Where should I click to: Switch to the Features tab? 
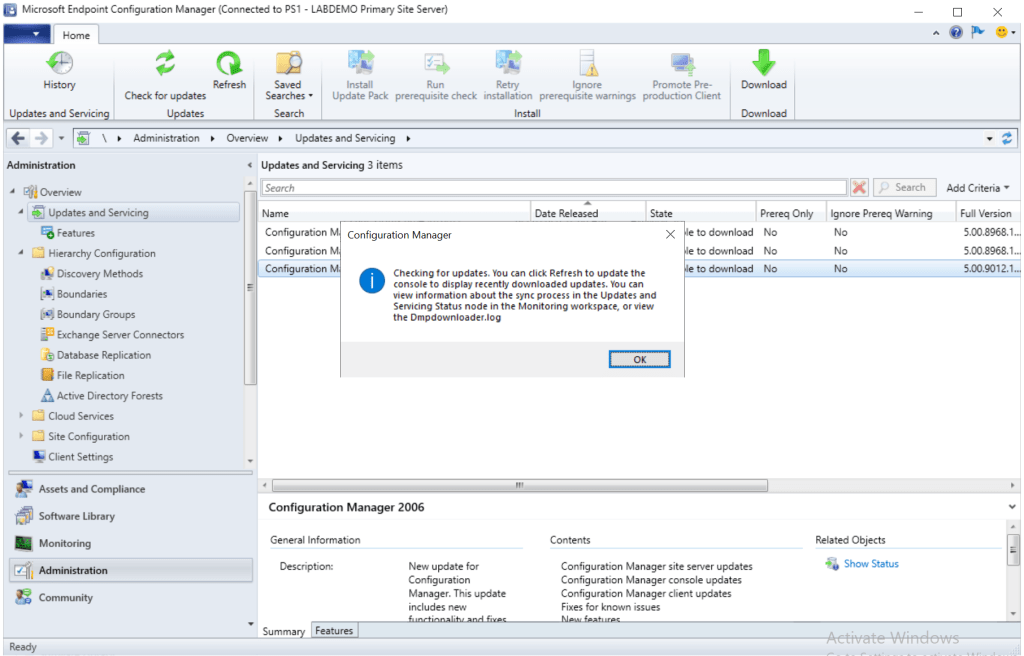click(334, 631)
